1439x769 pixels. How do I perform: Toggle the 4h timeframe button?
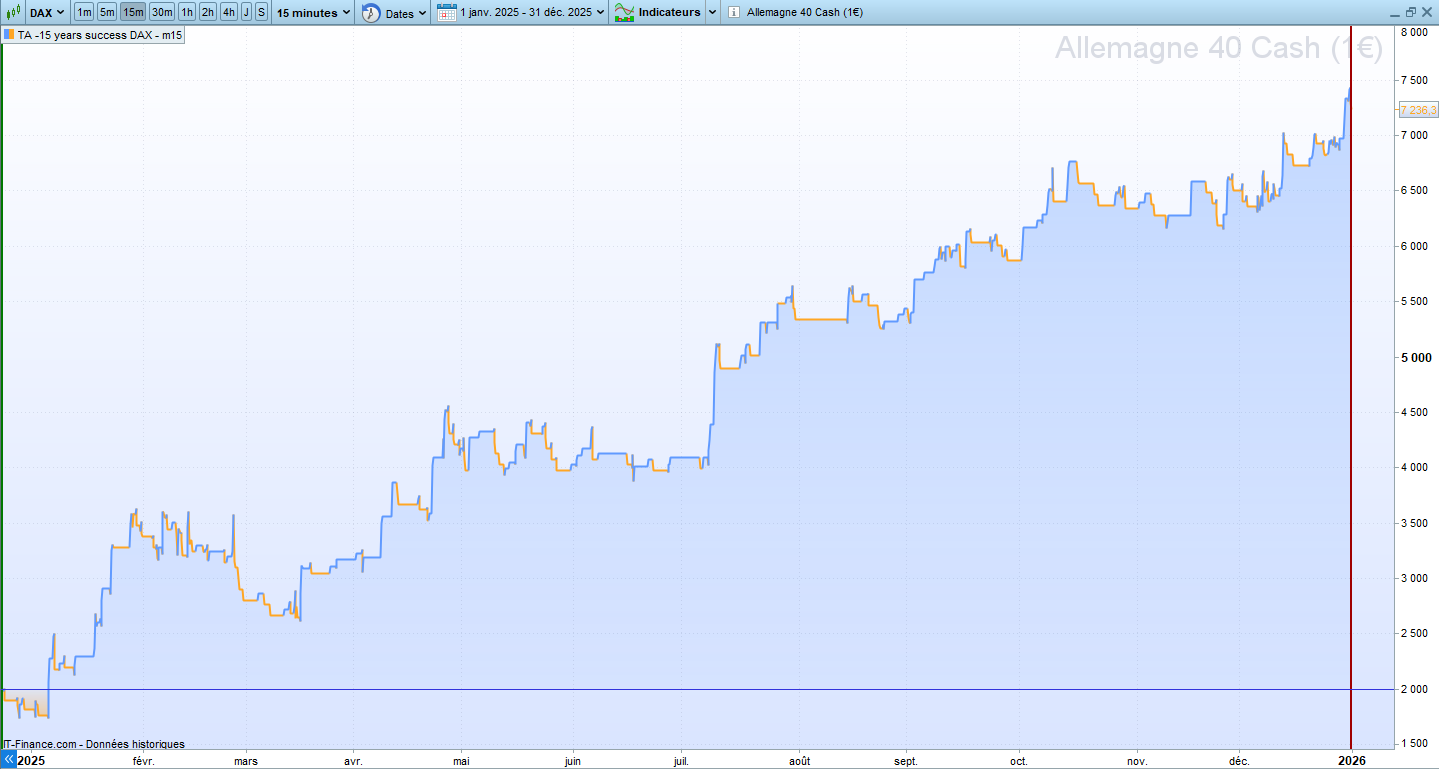pos(229,12)
